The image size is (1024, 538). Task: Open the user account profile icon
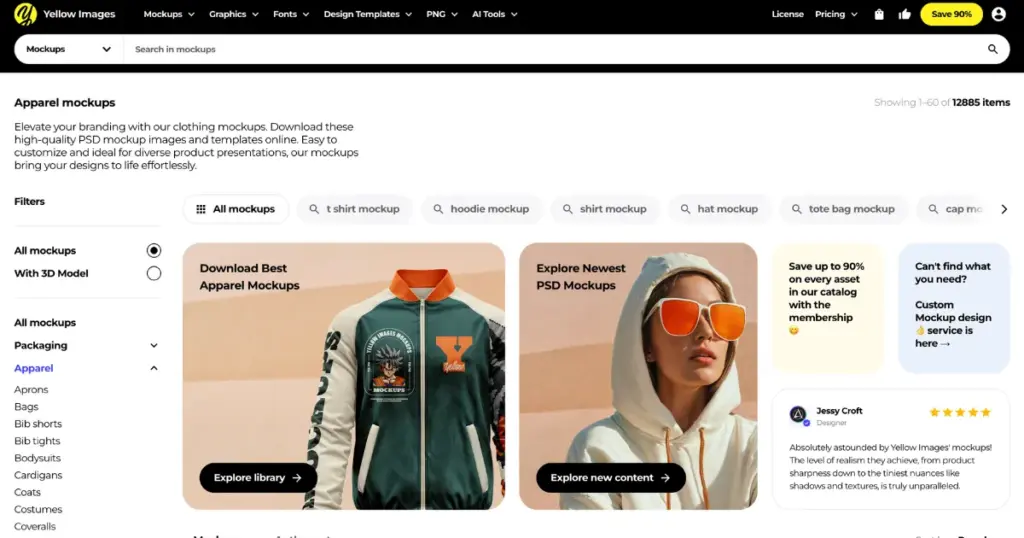pos(998,14)
